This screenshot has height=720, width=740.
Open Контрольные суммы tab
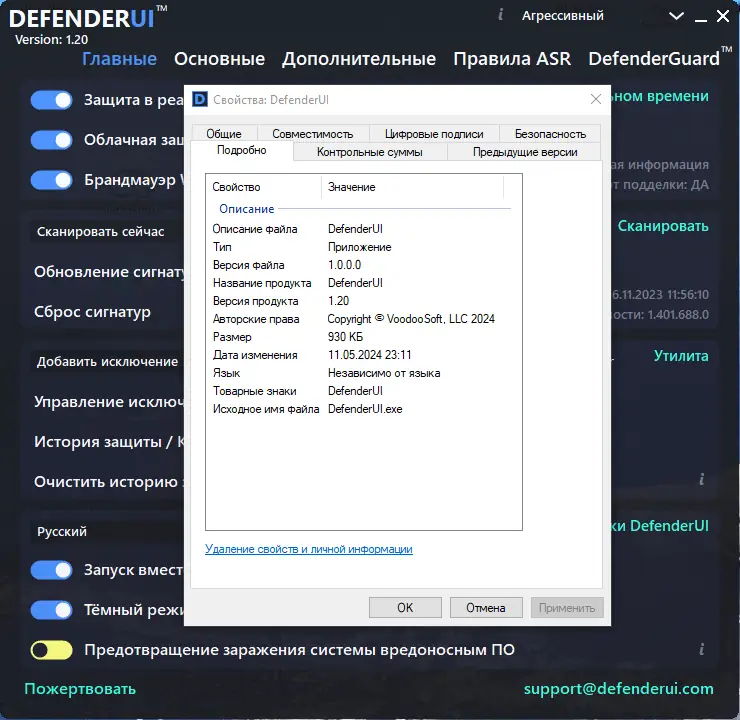pos(370,152)
